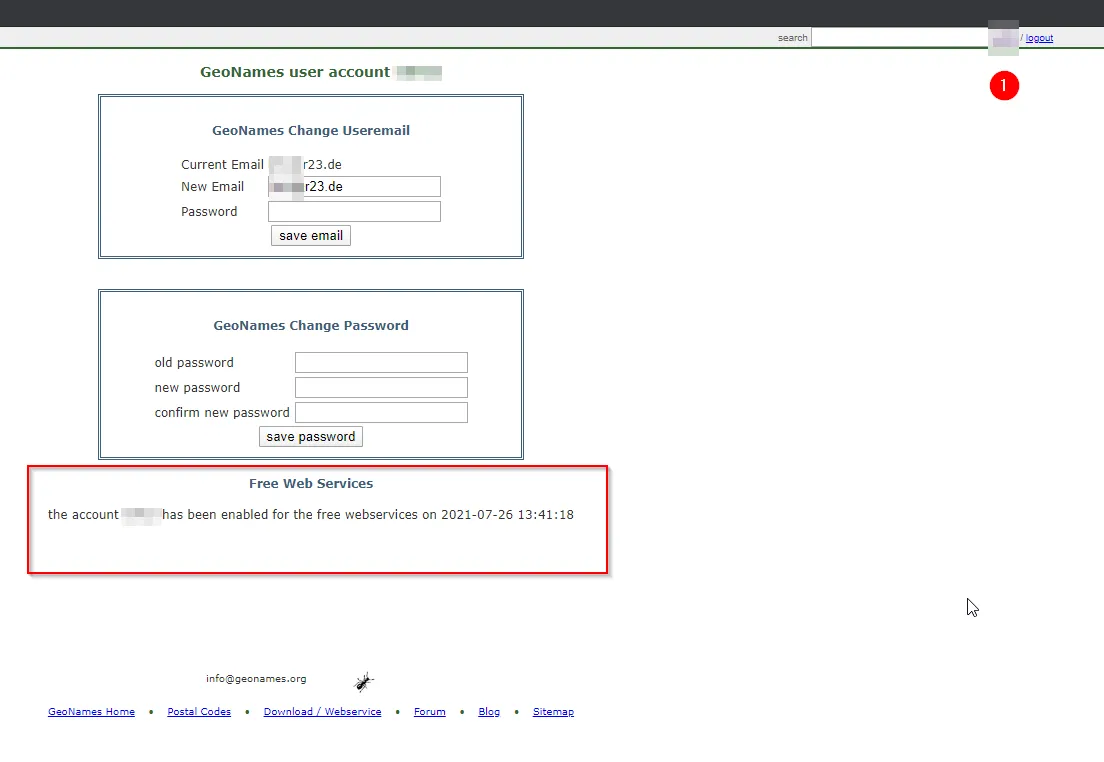Click the logout link
The width and height of the screenshot is (1104, 762).
click(x=1039, y=38)
